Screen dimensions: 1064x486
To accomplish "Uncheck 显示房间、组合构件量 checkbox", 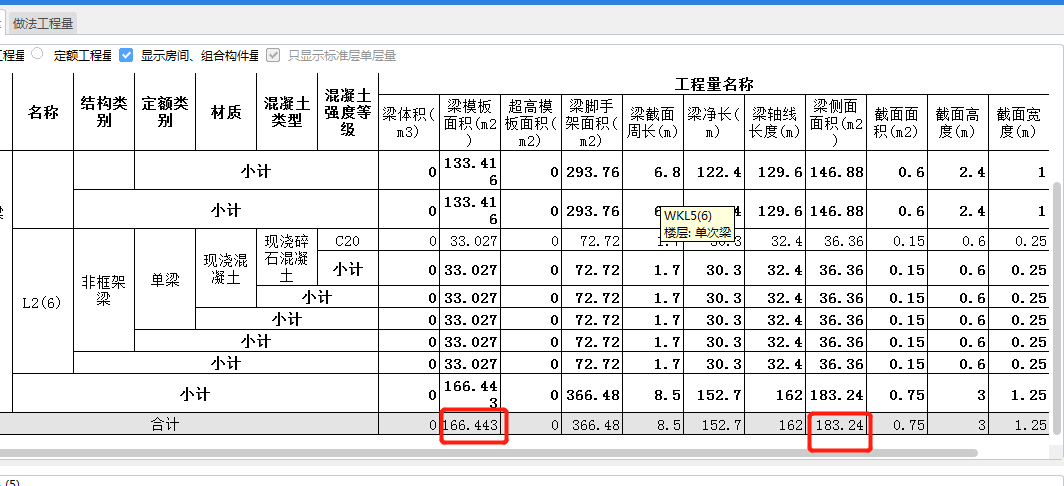I will [x=126, y=55].
